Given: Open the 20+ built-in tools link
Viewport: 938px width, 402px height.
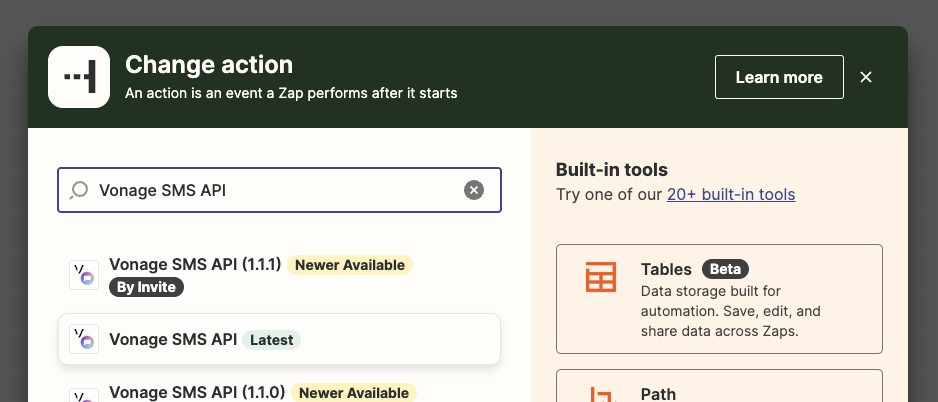Looking at the screenshot, I should (x=731, y=194).
